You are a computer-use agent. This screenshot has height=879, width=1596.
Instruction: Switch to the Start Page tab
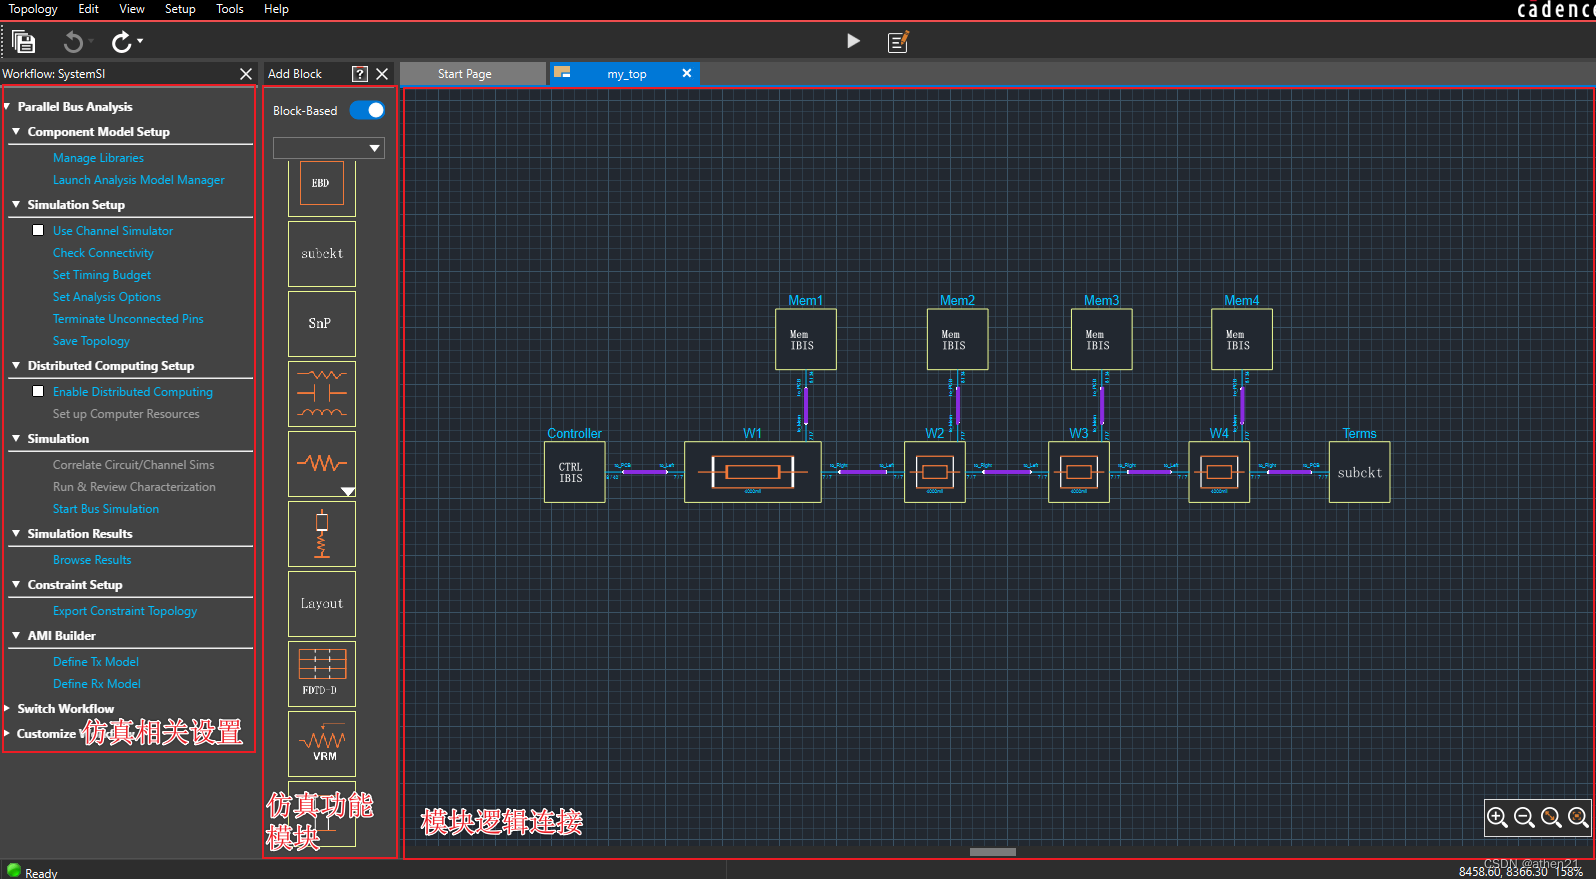coord(473,74)
